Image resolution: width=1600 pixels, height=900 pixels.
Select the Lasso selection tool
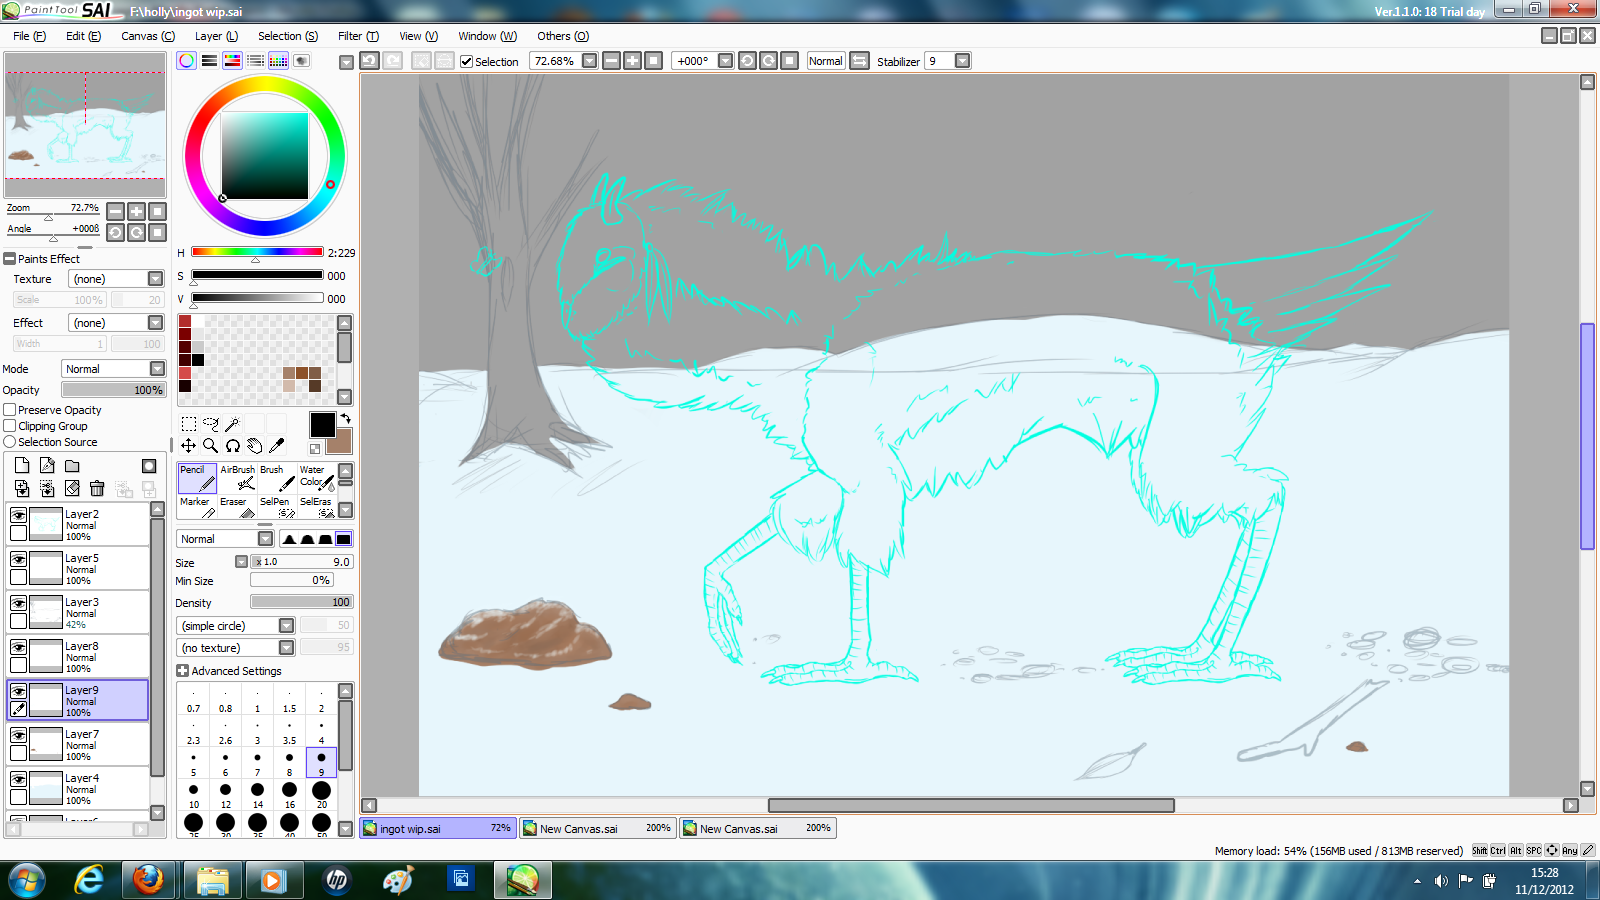tap(211, 424)
